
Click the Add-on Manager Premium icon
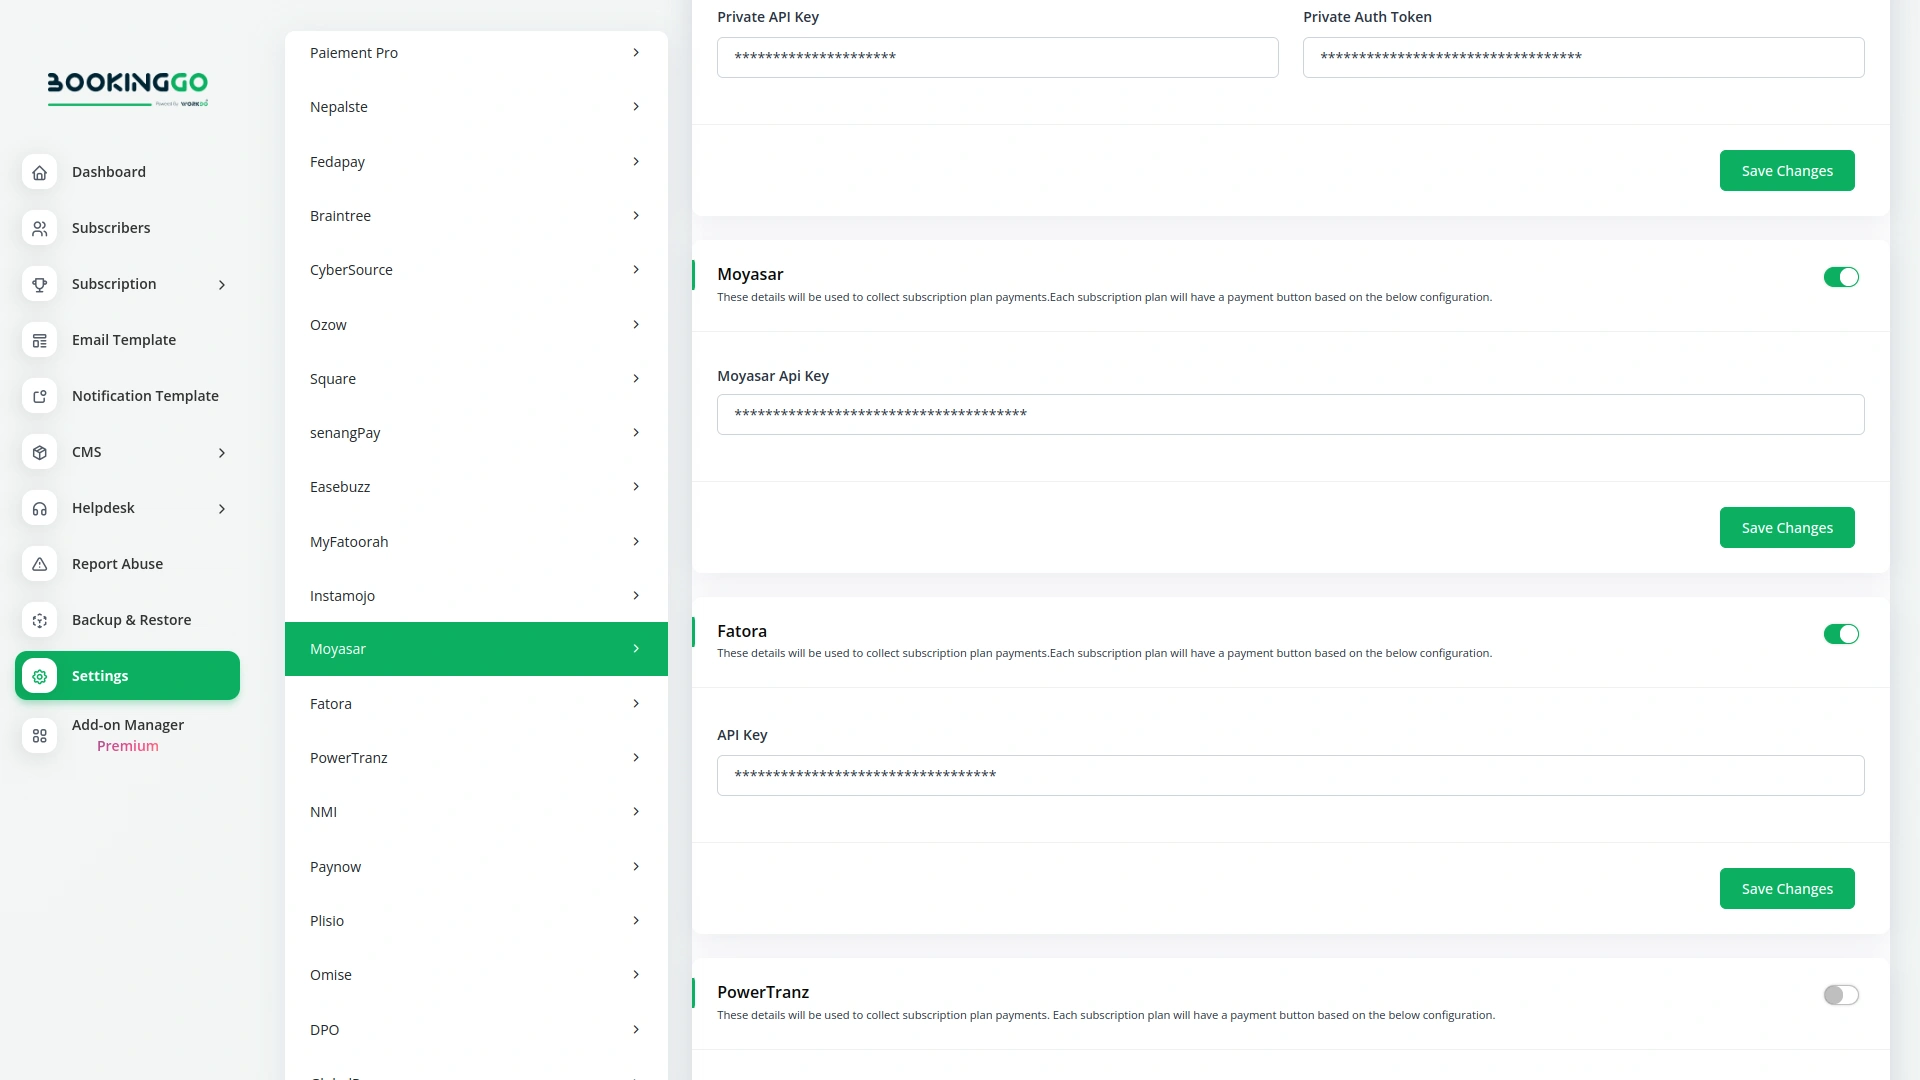click(39, 735)
